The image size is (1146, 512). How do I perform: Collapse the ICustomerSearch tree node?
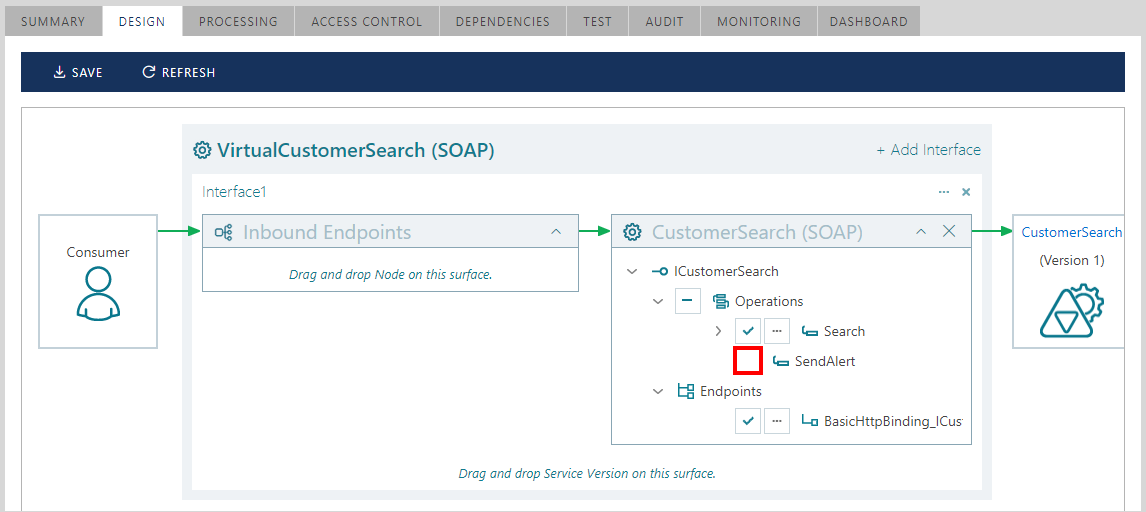point(631,272)
